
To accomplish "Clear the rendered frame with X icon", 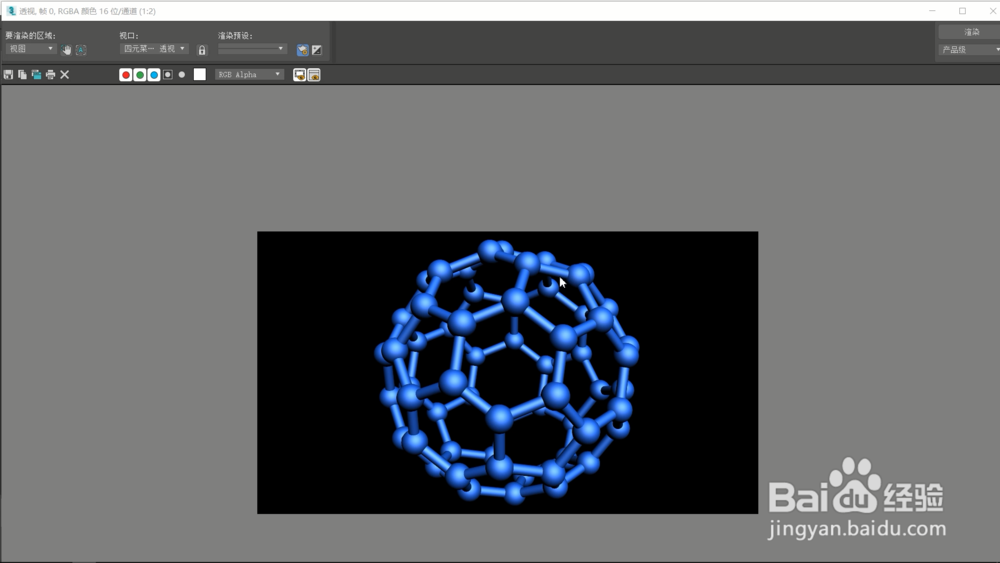I will (x=64, y=75).
